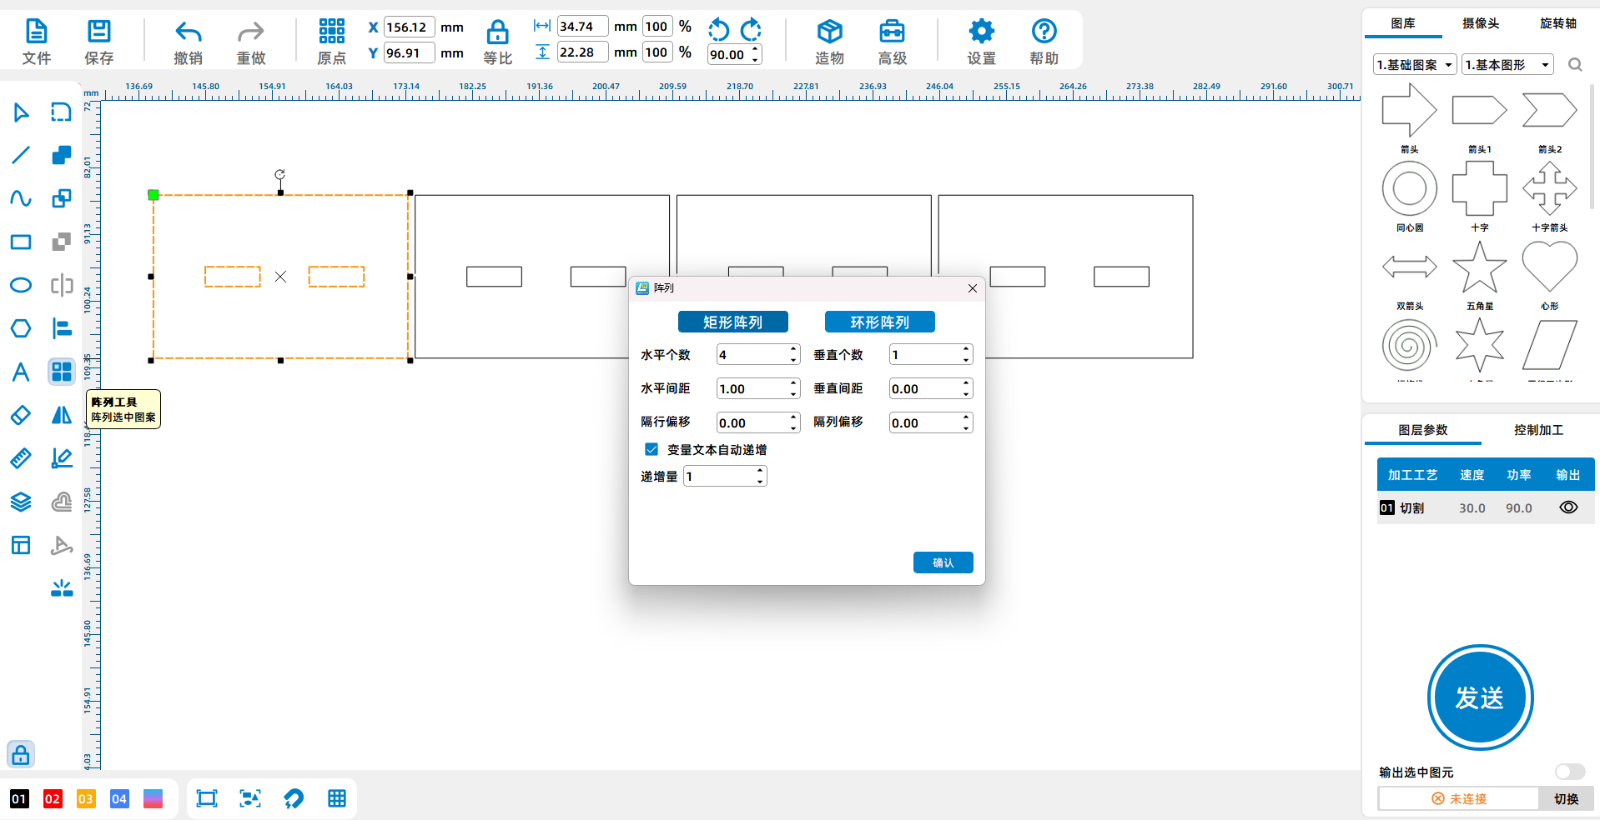Expand the 1.基本图形 dropdown

[x=1507, y=65]
